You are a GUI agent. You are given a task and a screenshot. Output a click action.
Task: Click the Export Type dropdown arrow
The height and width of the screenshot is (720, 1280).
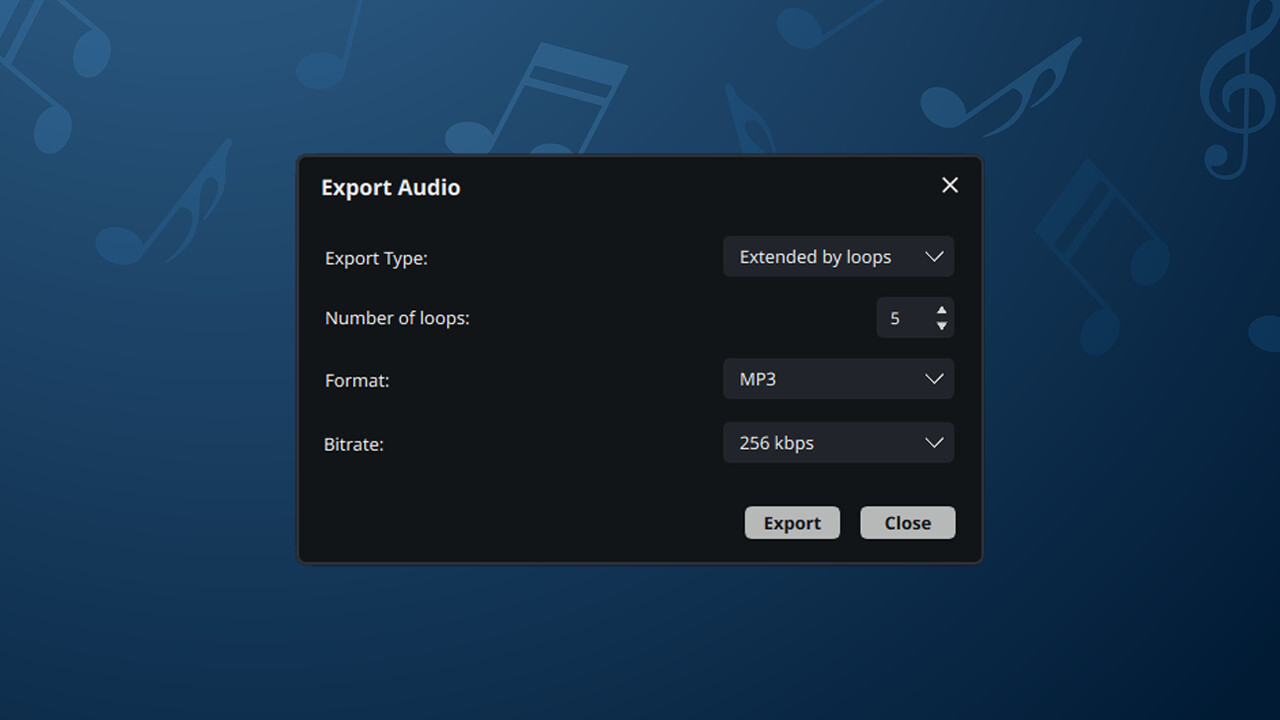[934, 256]
